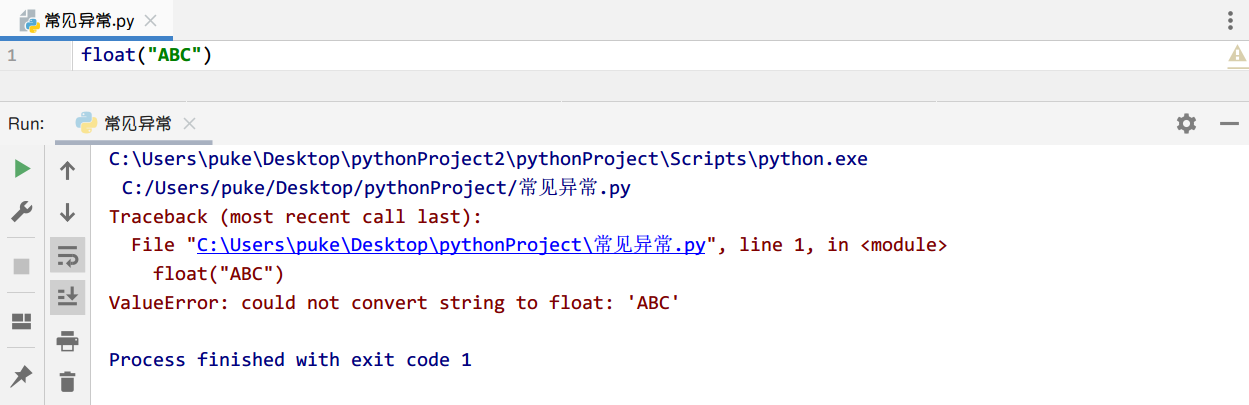Open the editor tabs three-dot menu

coord(1231,21)
